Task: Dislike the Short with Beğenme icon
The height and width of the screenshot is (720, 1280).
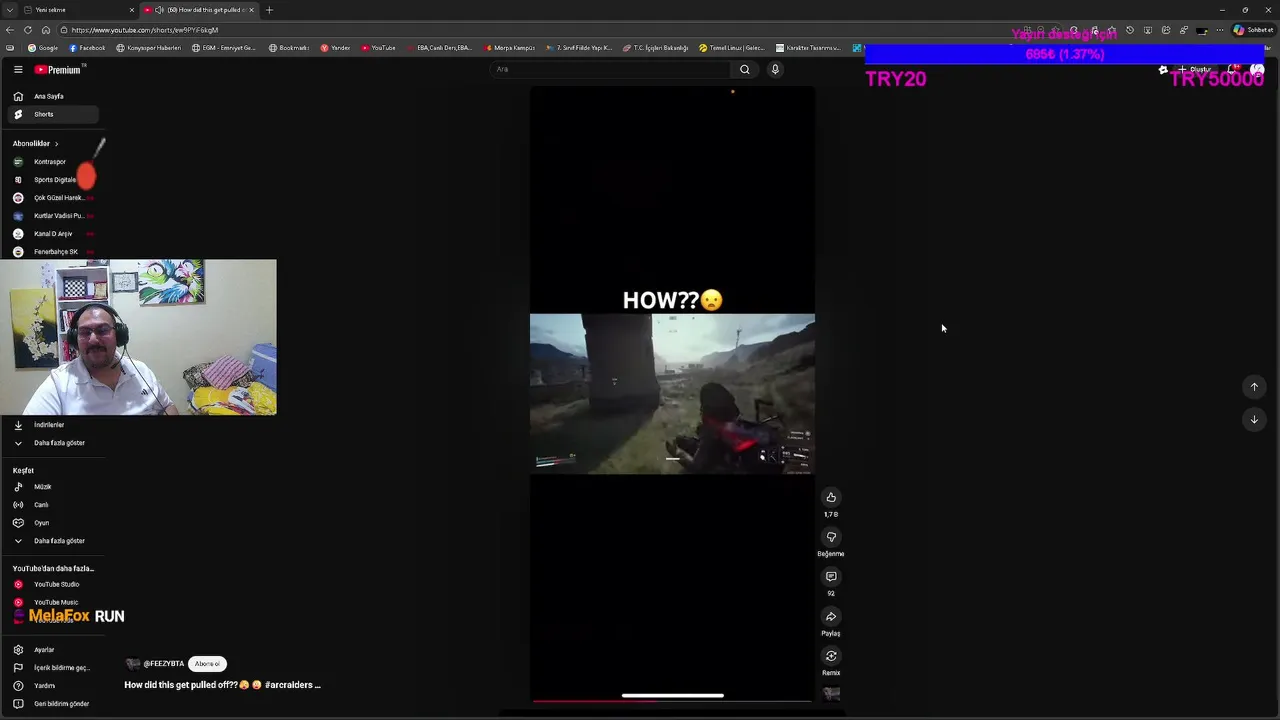Action: point(831,537)
